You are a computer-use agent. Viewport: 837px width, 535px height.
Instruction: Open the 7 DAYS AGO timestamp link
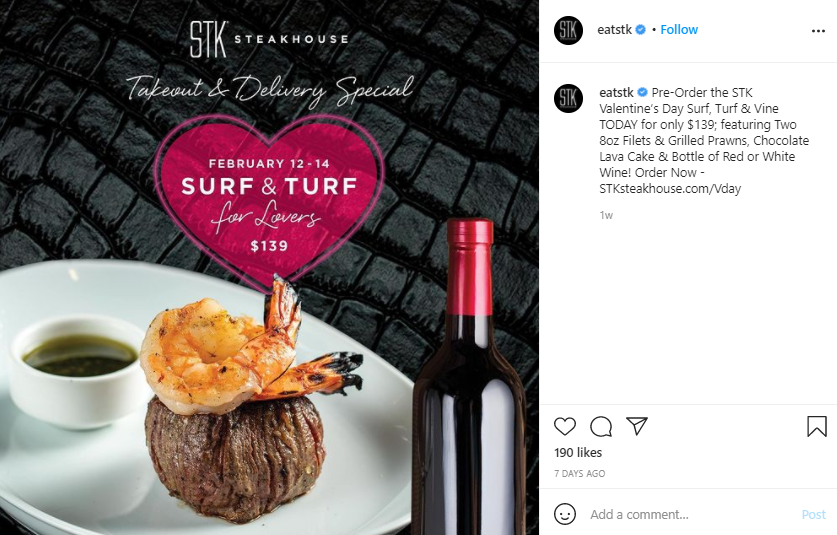[x=579, y=474]
